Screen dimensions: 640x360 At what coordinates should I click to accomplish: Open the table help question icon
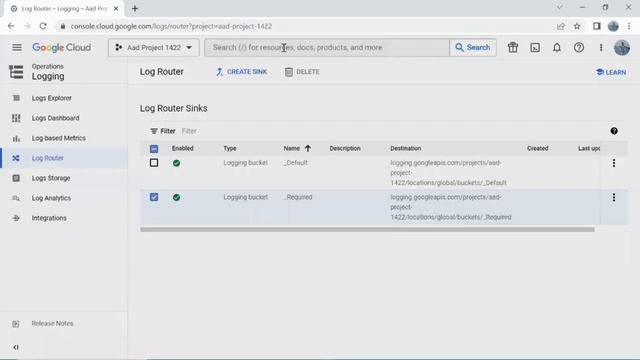point(614,131)
